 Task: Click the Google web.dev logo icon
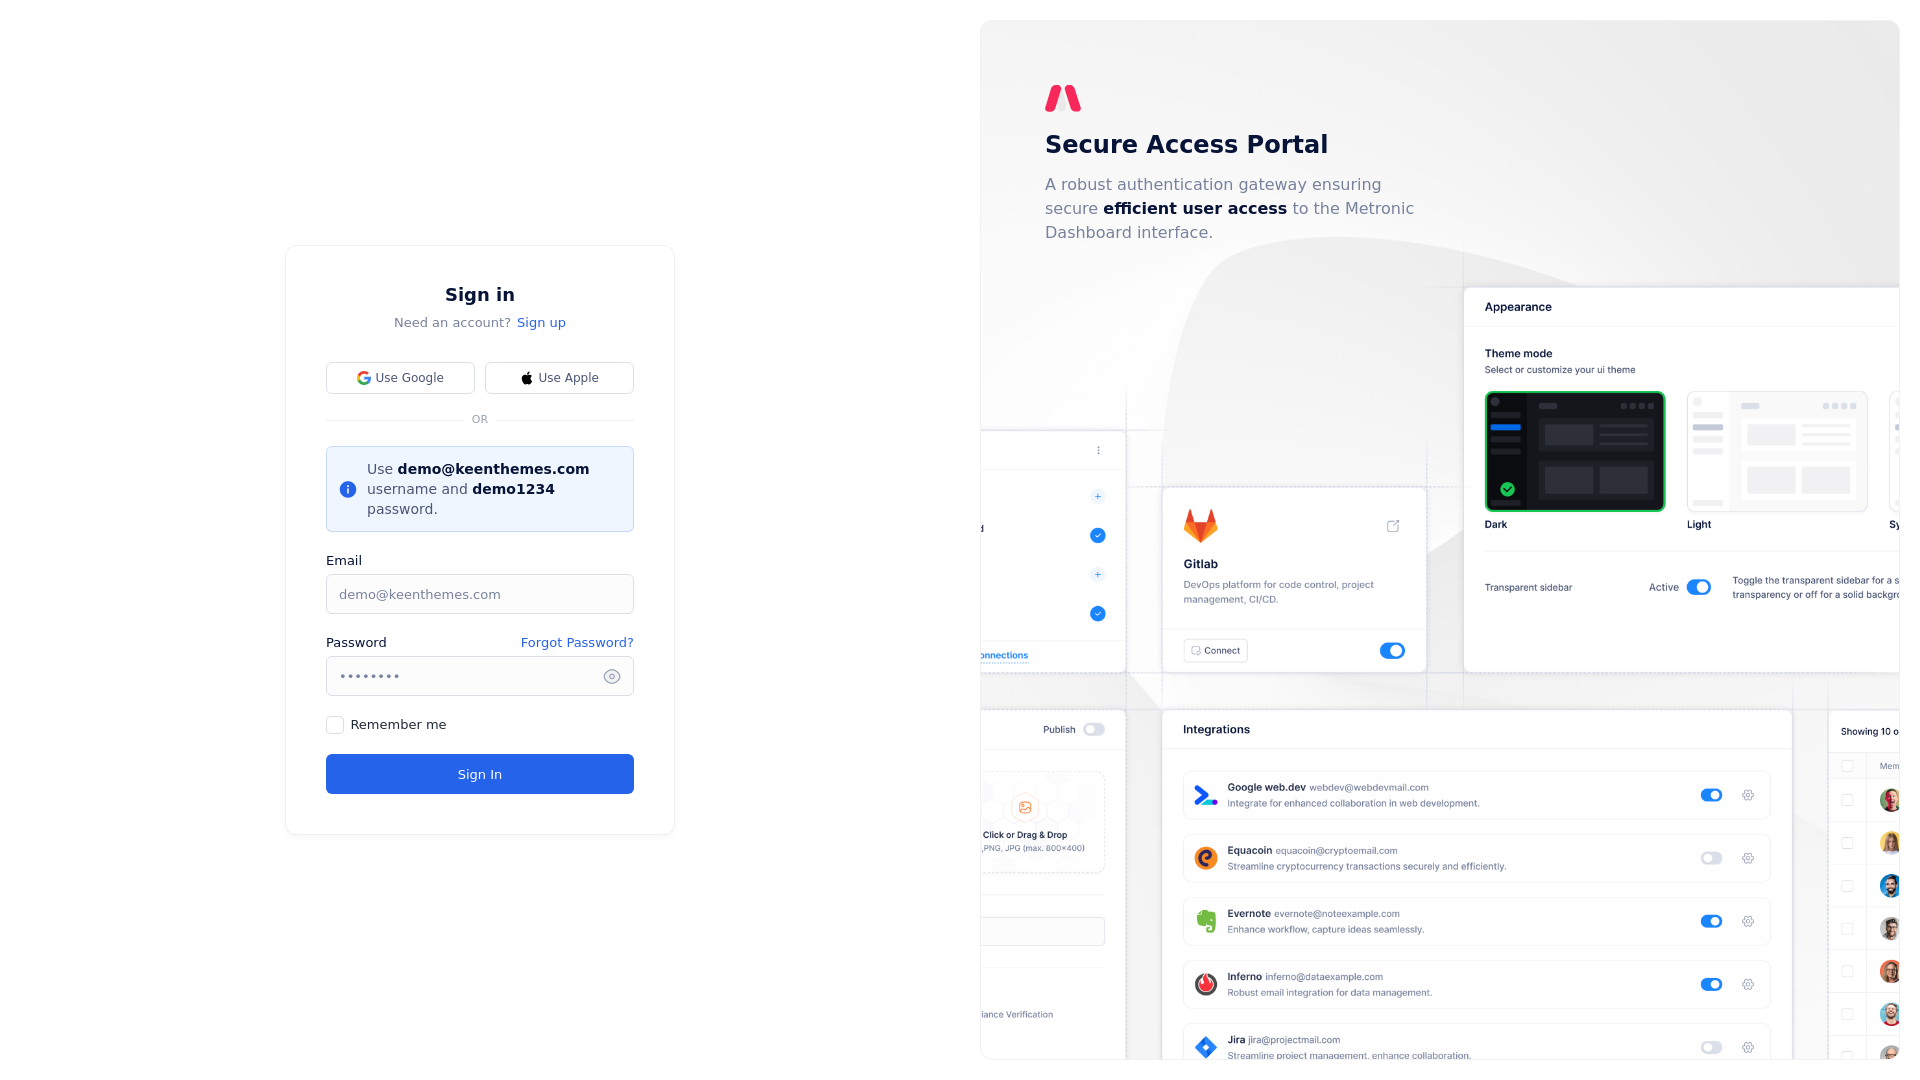click(1206, 796)
